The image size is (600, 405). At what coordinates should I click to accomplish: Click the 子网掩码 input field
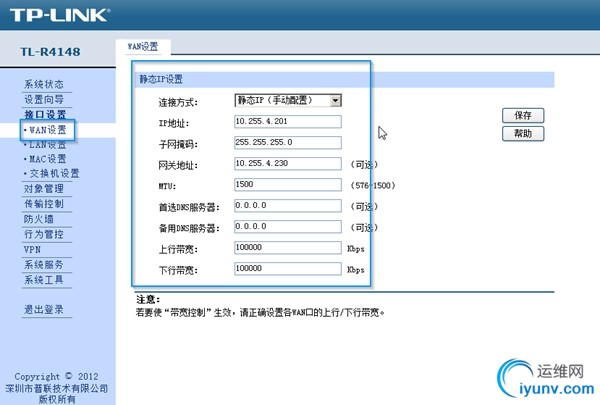coord(288,142)
